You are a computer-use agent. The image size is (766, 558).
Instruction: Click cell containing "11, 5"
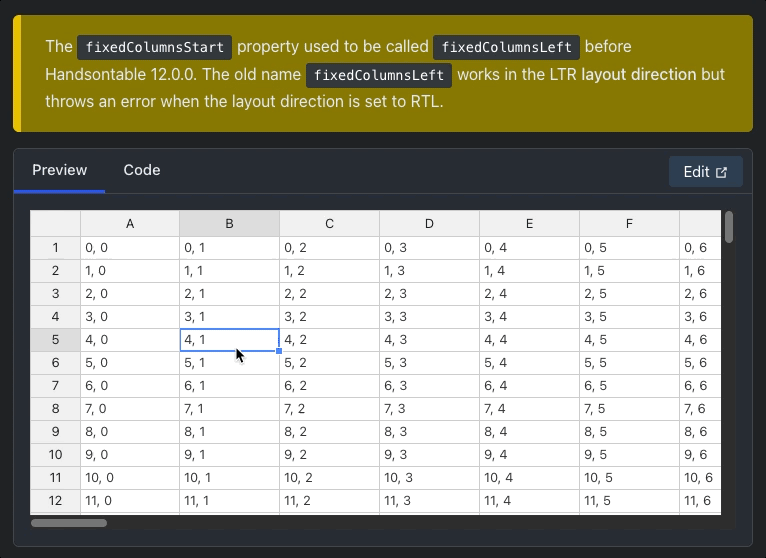click(x=629, y=500)
